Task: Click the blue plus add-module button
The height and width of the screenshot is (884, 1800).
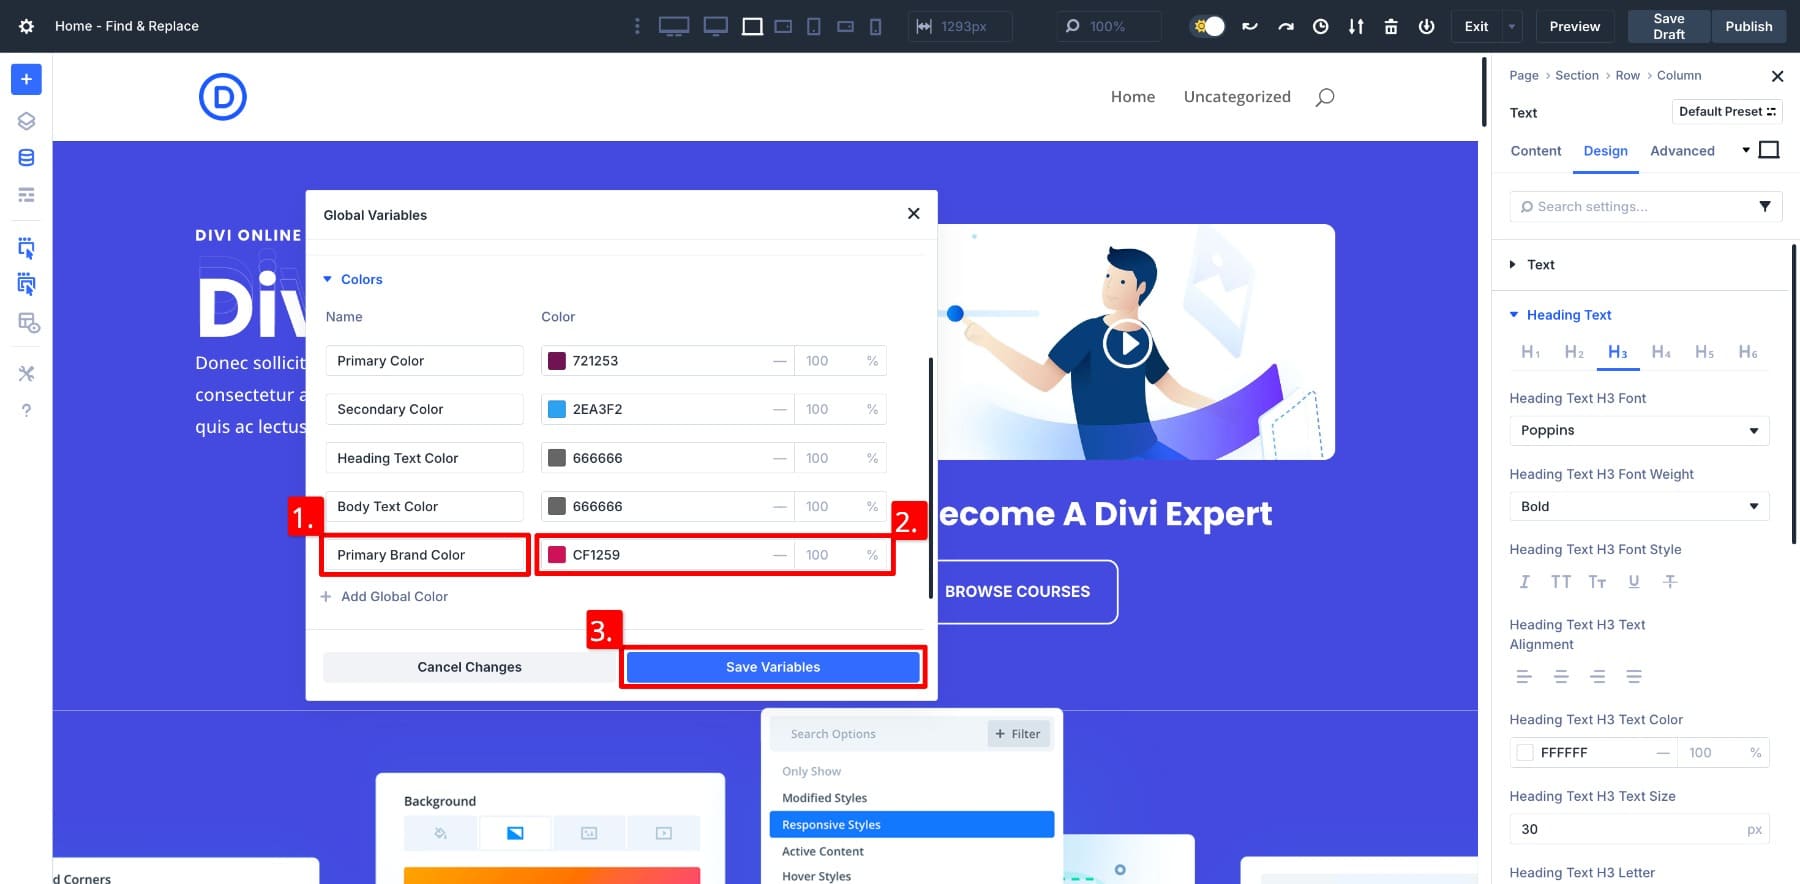Action: [x=26, y=79]
